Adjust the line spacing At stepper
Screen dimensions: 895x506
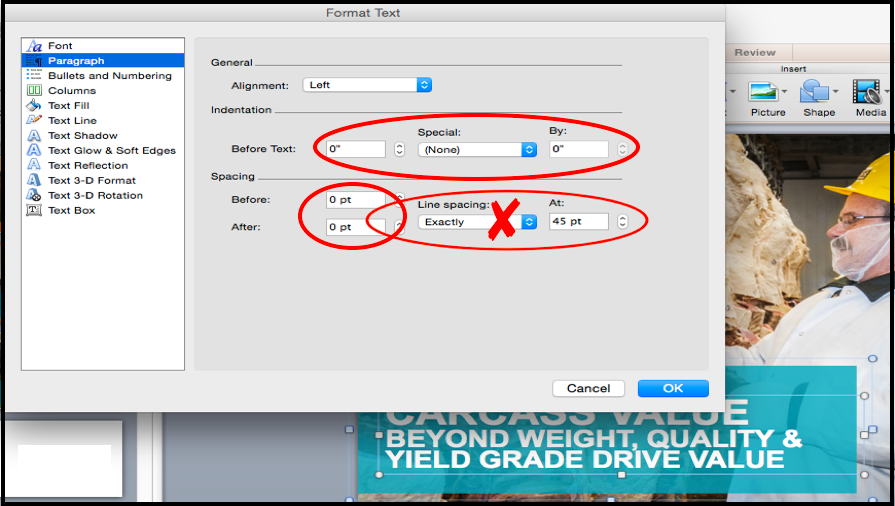(622, 222)
